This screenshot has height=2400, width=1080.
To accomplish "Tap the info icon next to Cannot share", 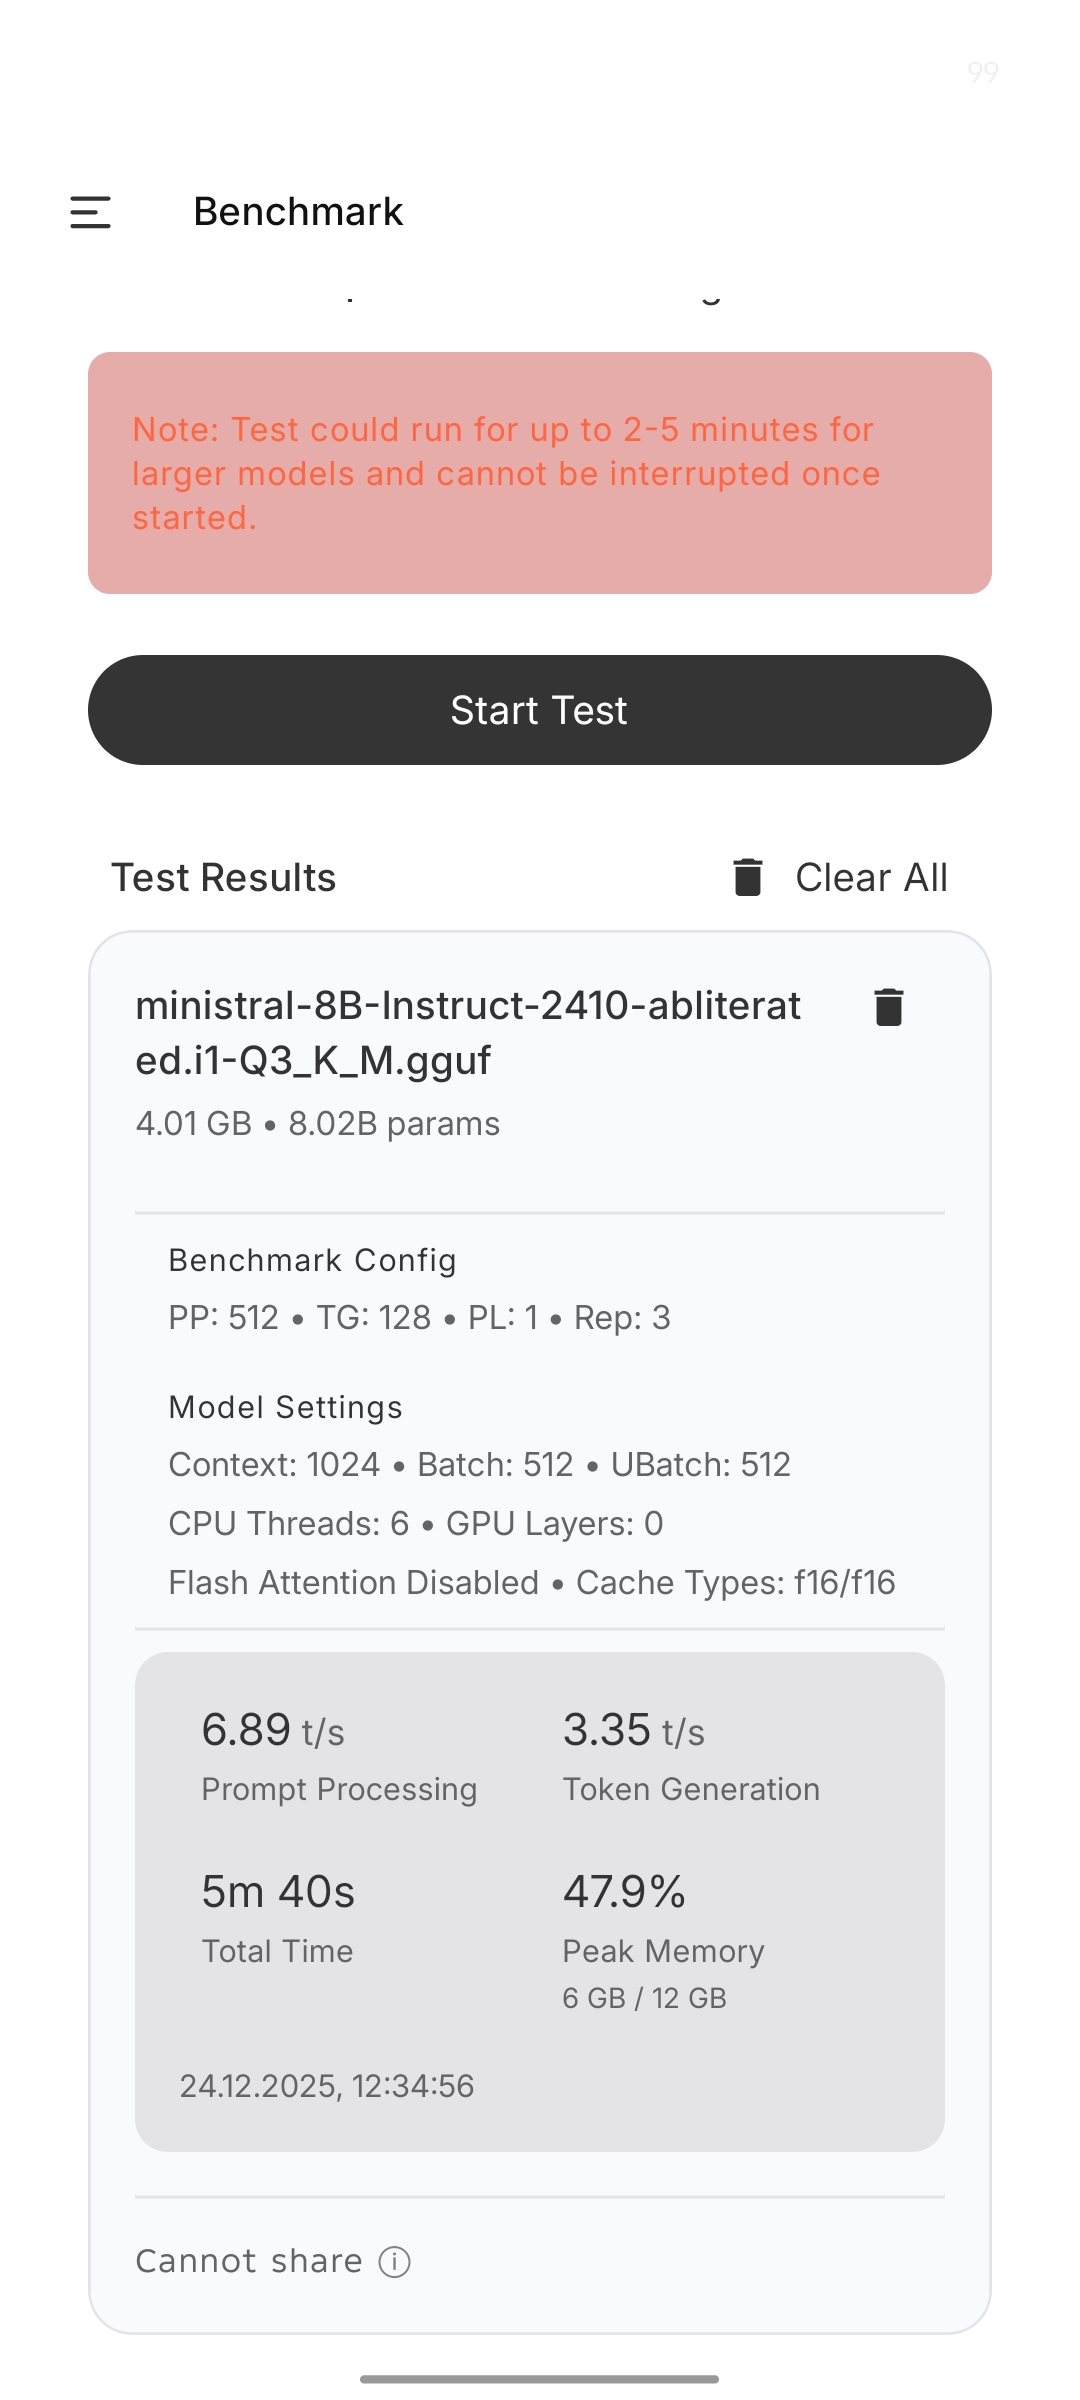I will (x=395, y=2262).
